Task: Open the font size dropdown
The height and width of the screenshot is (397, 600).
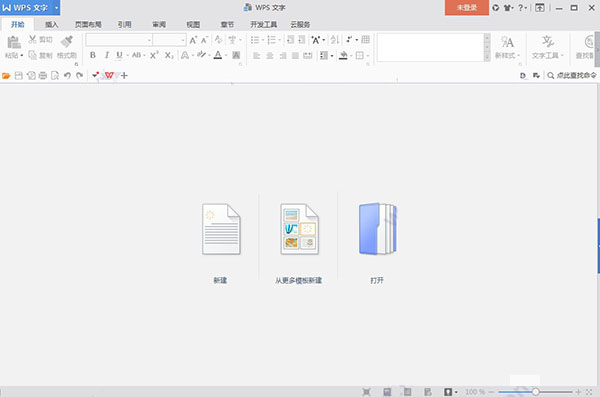Action: (183, 40)
